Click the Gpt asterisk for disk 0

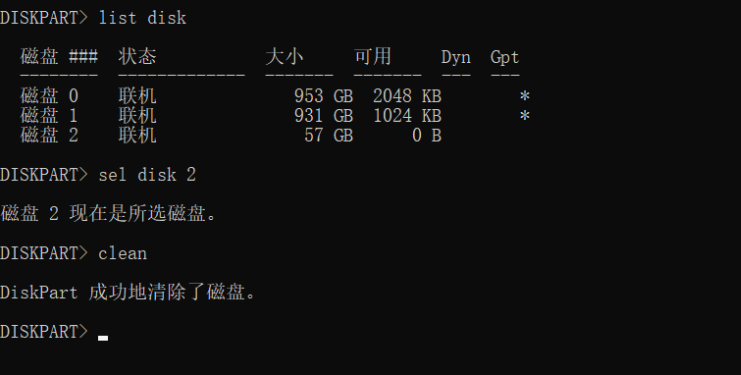tap(525, 96)
